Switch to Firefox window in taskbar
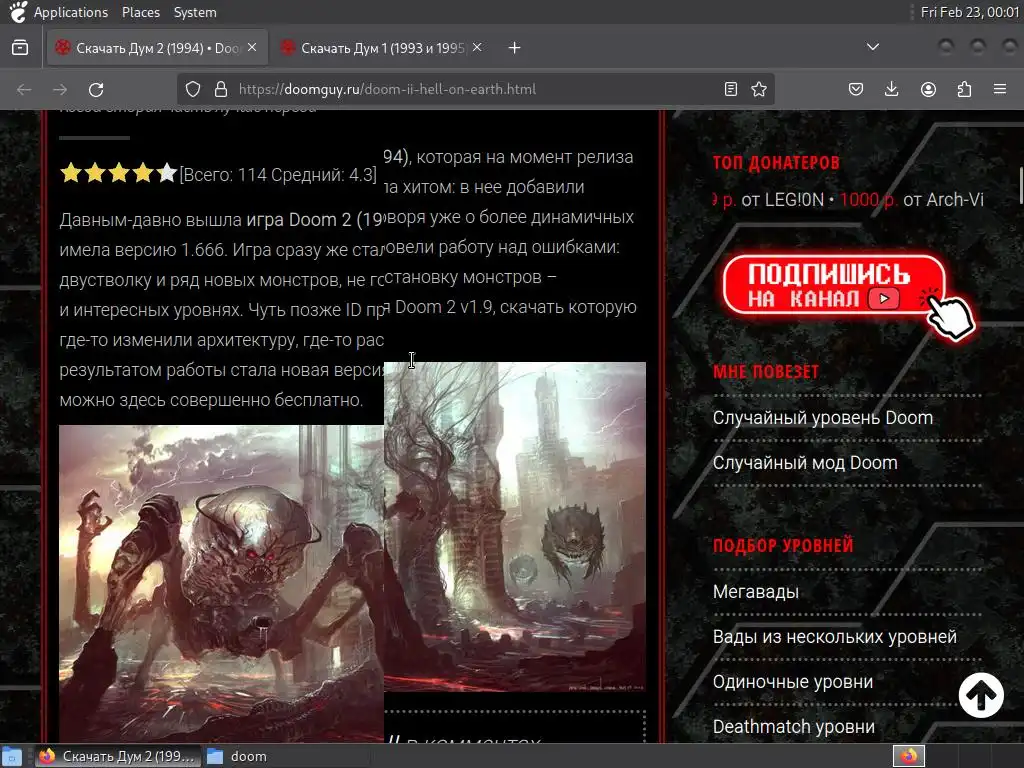 [x=120, y=756]
